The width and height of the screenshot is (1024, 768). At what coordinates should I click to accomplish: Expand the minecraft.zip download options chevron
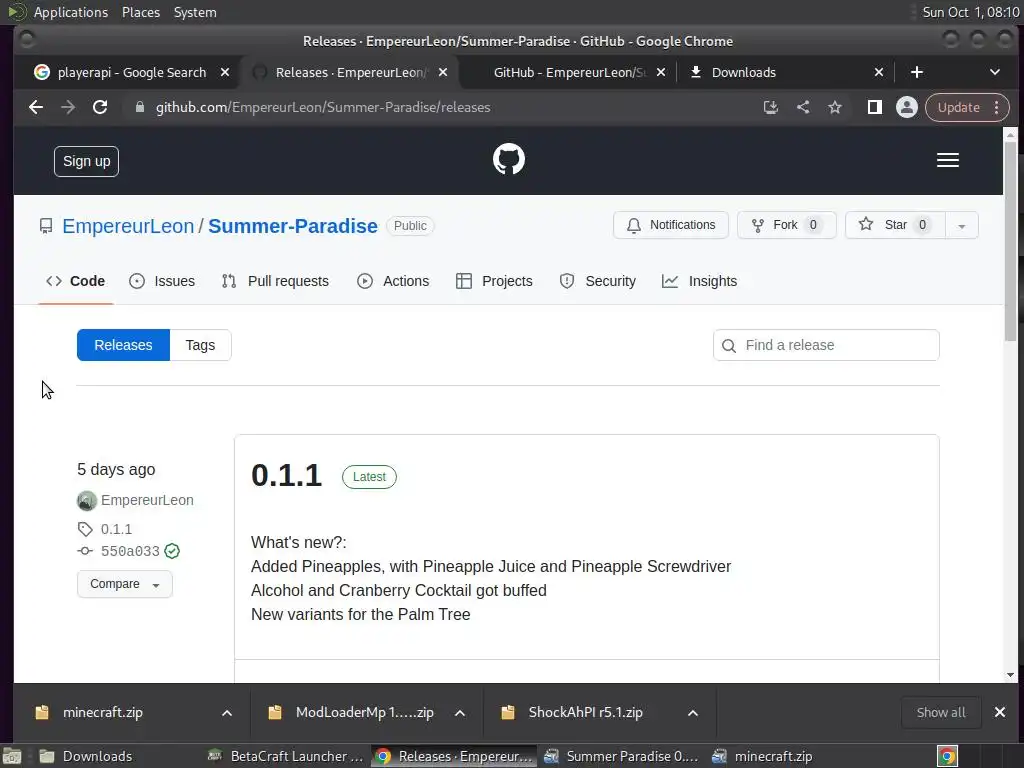(x=227, y=712)
